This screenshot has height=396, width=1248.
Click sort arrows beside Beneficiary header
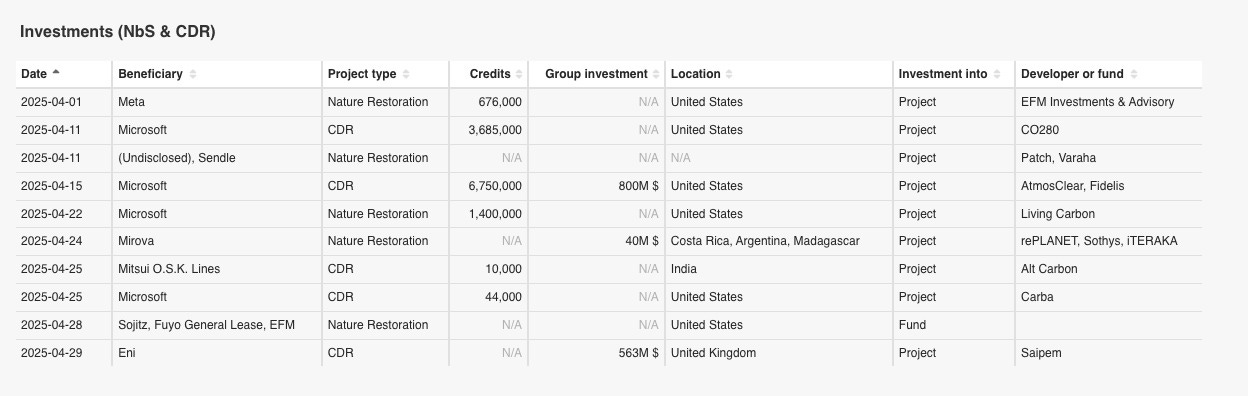pos(193,74)
